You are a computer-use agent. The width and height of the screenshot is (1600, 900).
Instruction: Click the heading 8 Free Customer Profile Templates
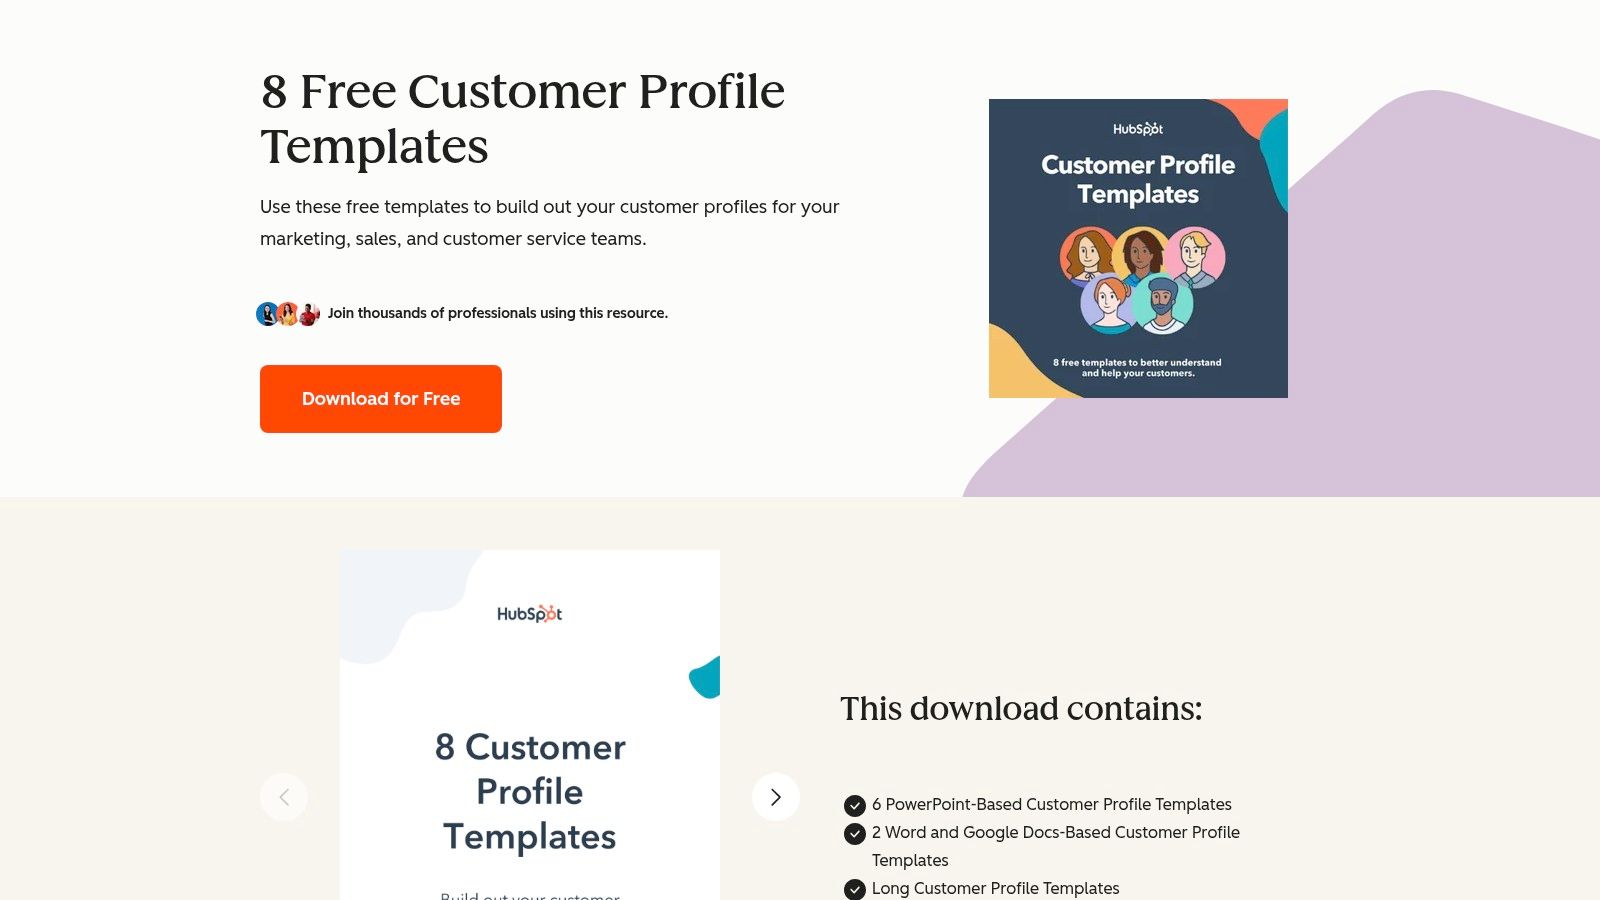point(522,119)
